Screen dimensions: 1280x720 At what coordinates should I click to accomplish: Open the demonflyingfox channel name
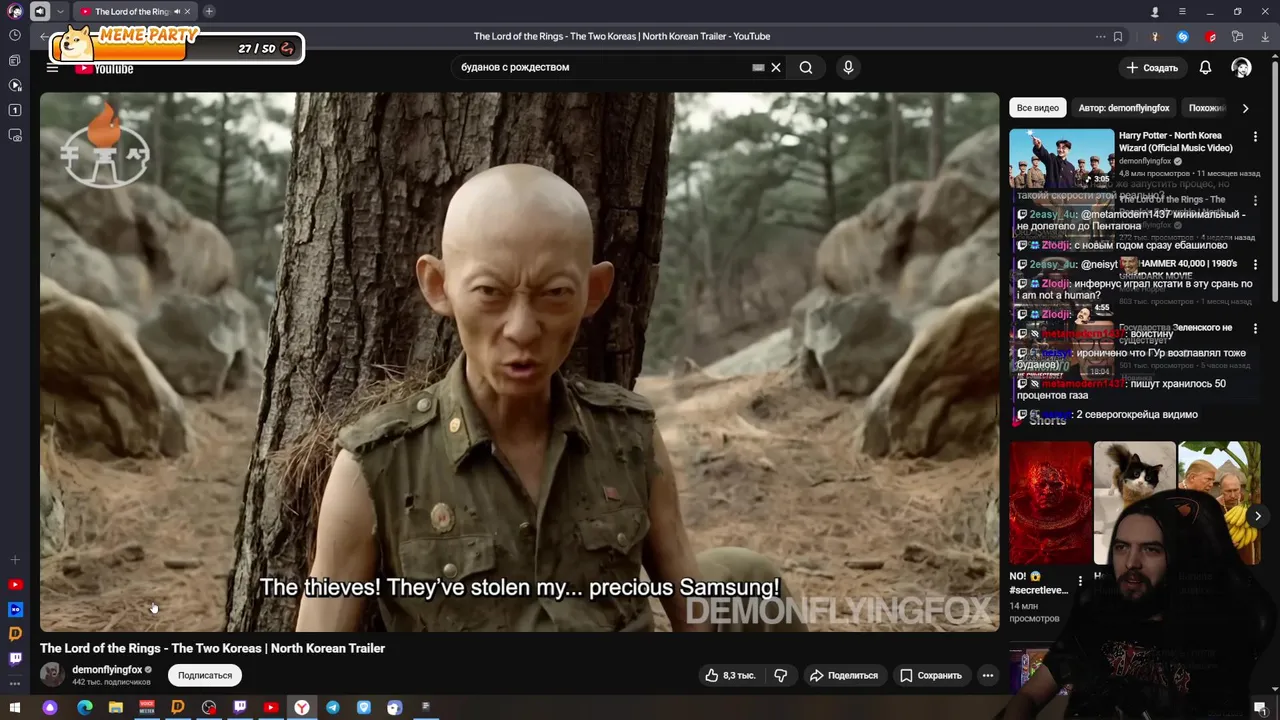pos(107,669)
